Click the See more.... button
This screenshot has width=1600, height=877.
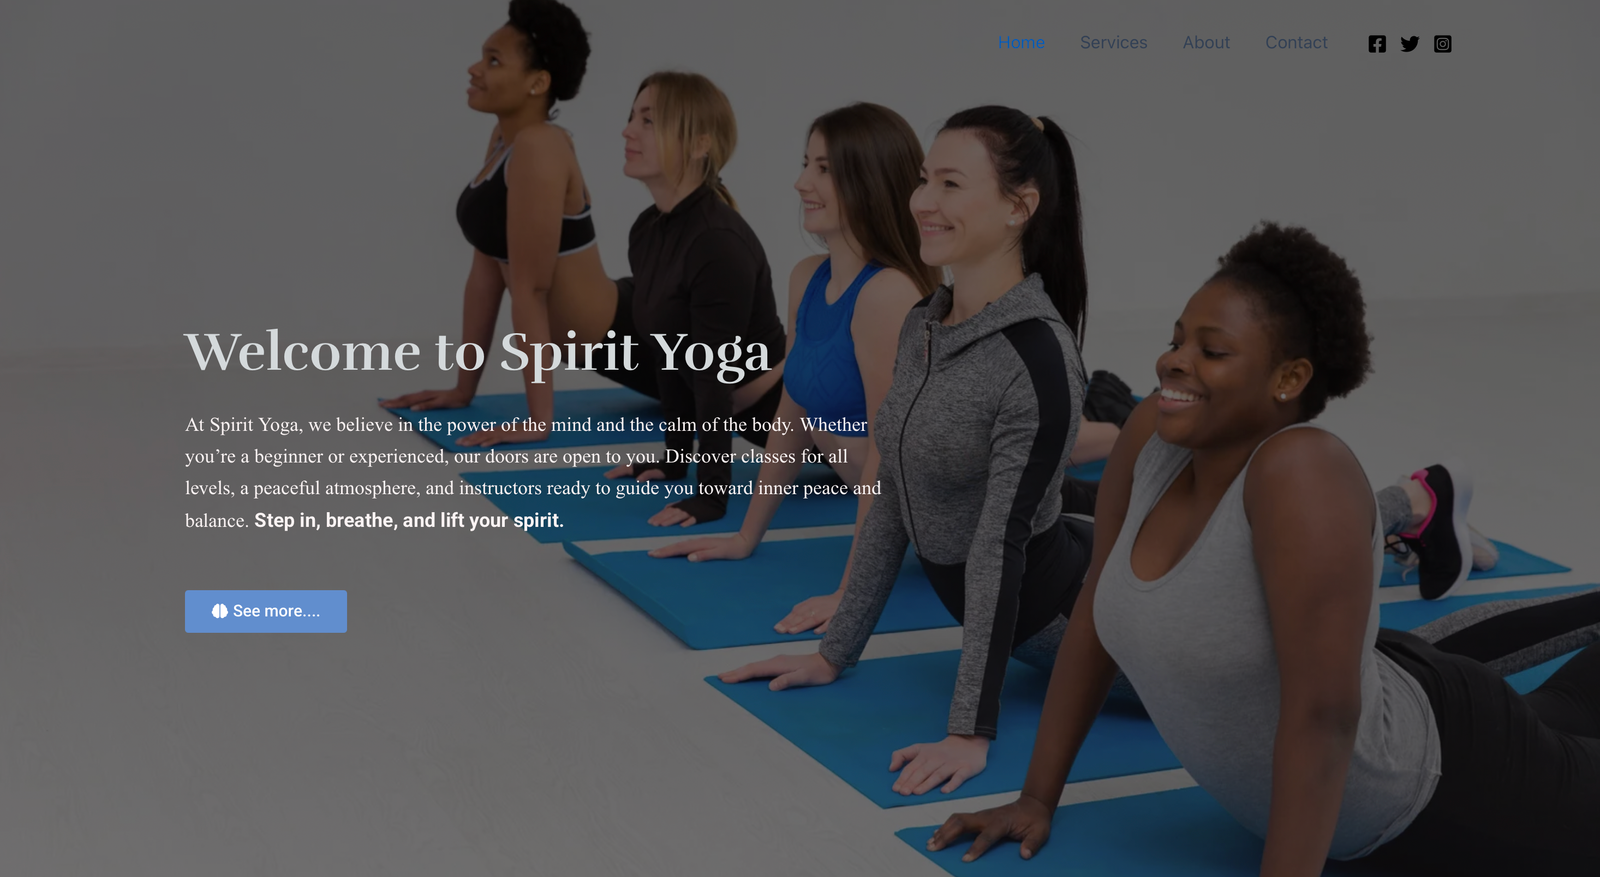click(266, 611)
